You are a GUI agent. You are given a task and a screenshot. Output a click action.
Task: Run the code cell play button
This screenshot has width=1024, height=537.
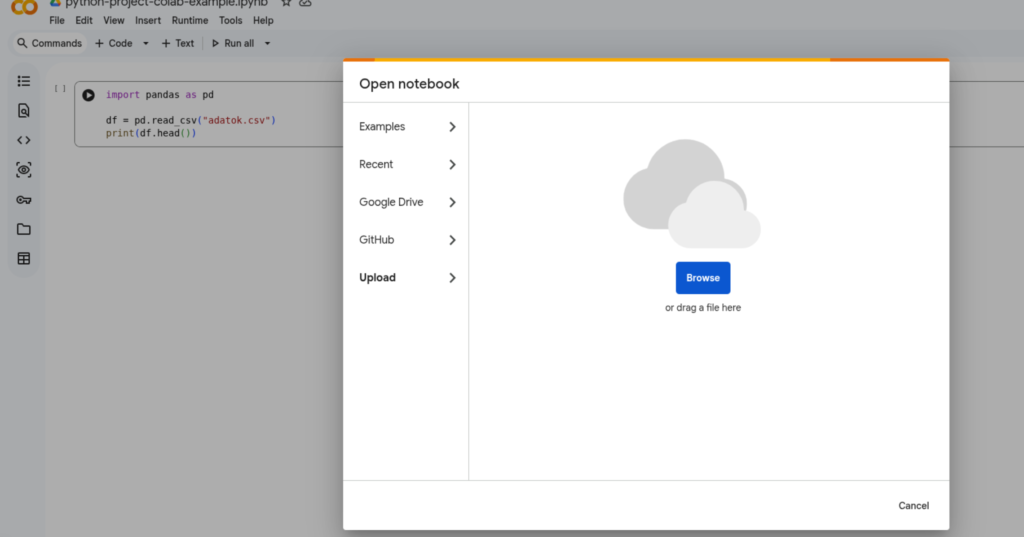click(x=88, y=95)
